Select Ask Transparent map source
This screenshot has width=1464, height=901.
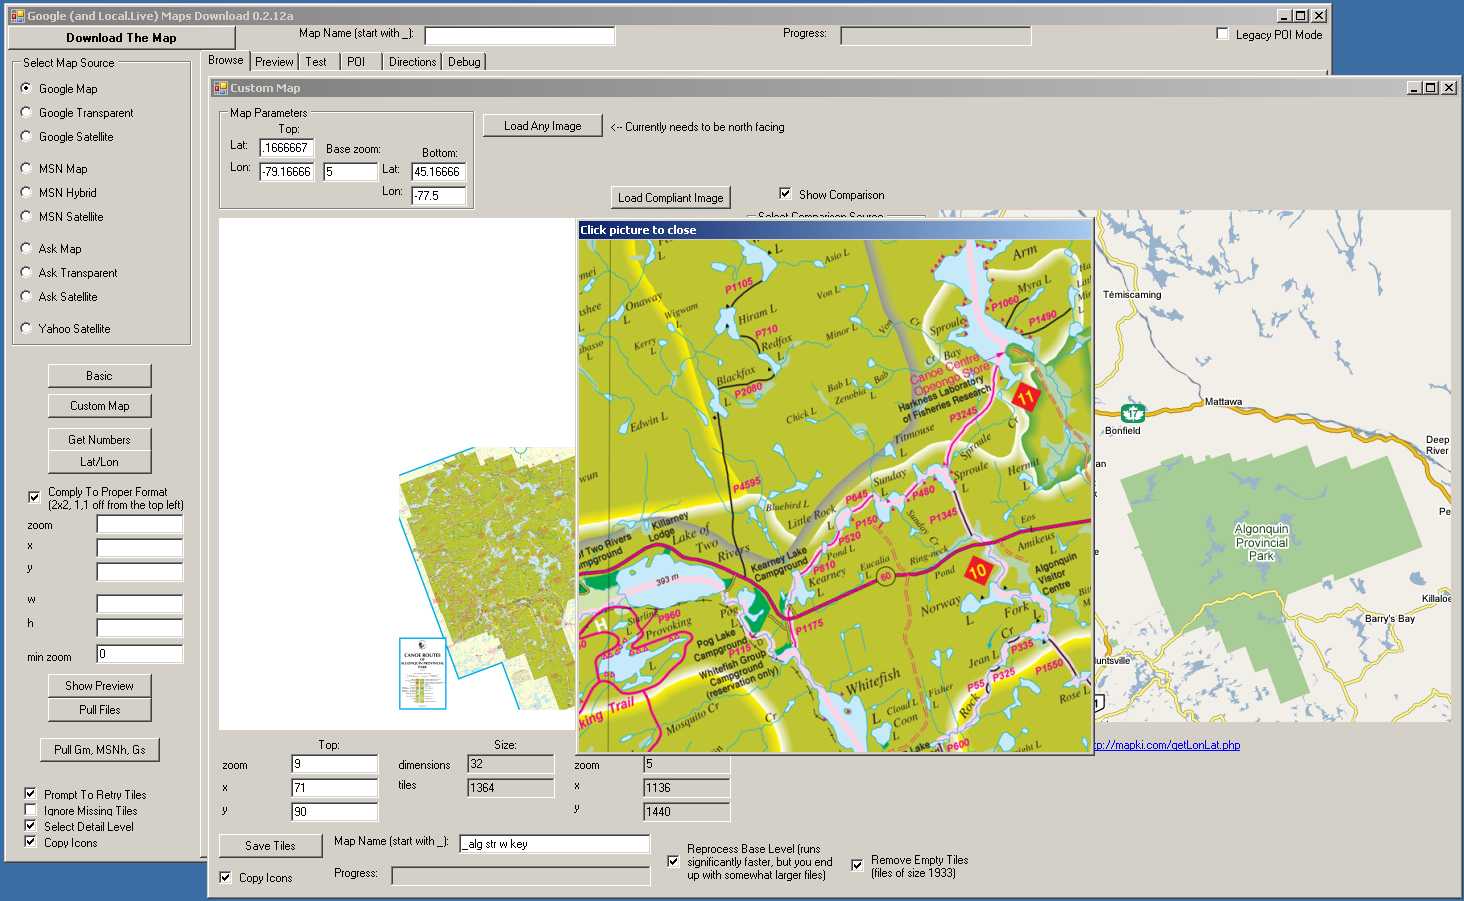click(x=26, y=272)
